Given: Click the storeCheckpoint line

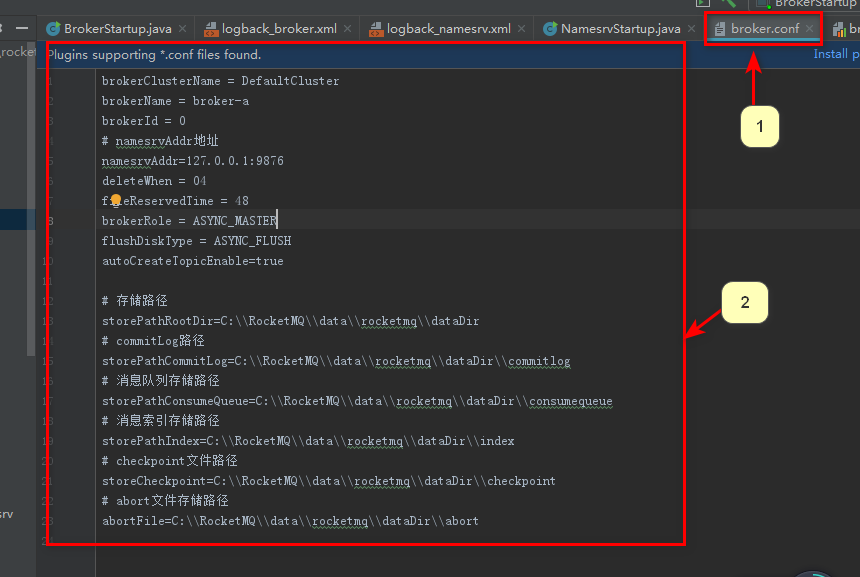Looking at the screenshot, I should tap(329, 481).
